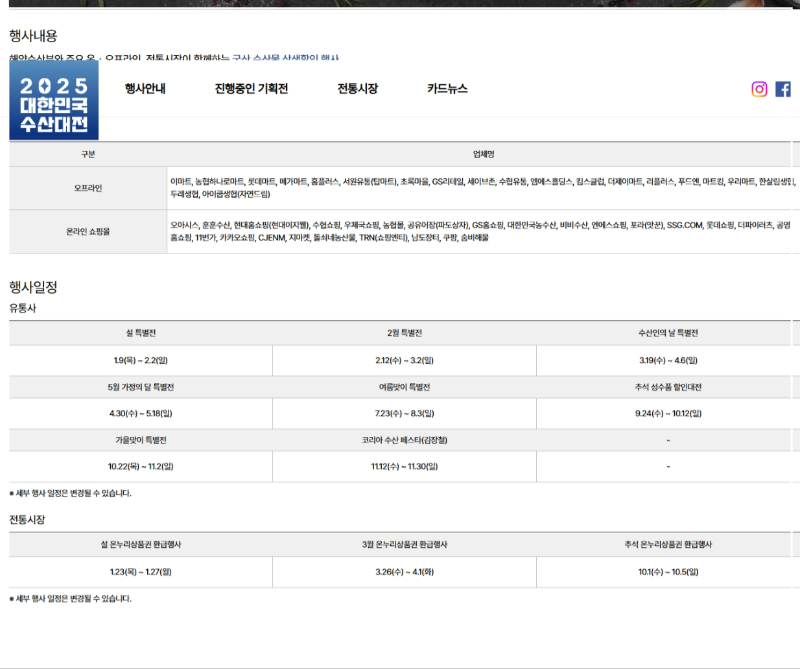Click the 2월 특별전 header cell
Image resolution: width=800 pixels, height=669 pixels.
(404, 333)
